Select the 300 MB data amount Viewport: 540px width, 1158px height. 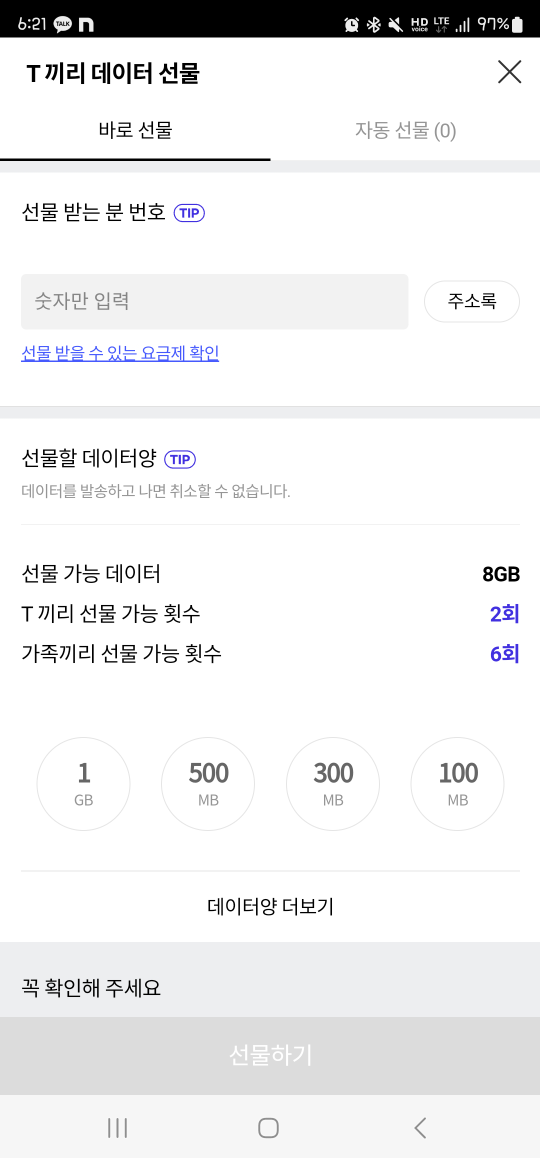coord(333,784)
